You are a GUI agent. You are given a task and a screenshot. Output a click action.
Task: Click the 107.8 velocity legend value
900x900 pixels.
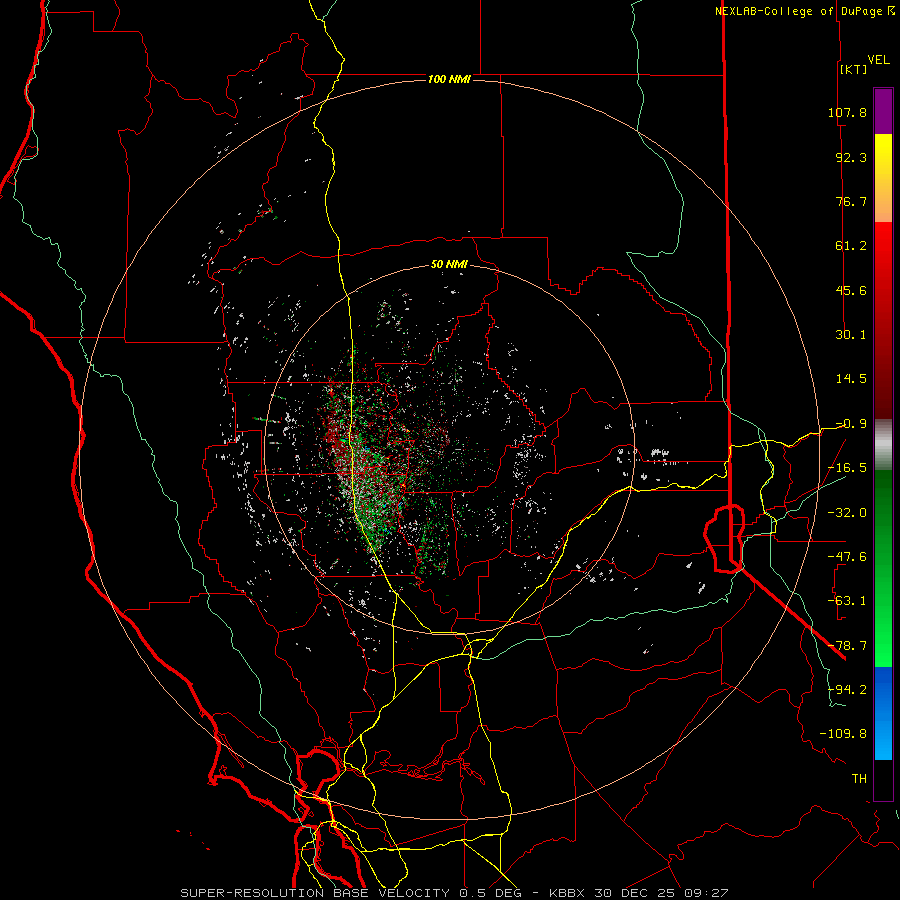(847, 112)
